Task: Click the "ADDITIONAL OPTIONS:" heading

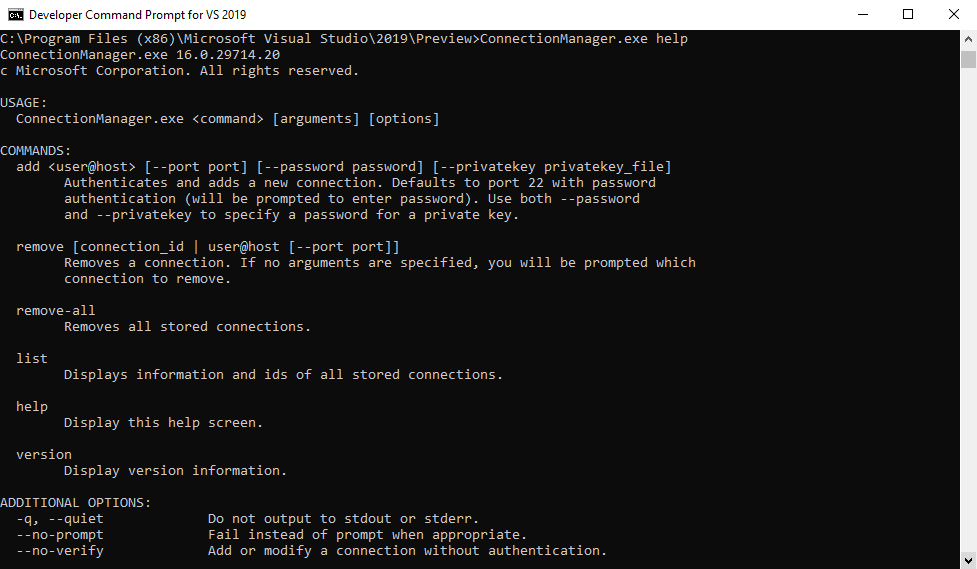Action: 76,503
